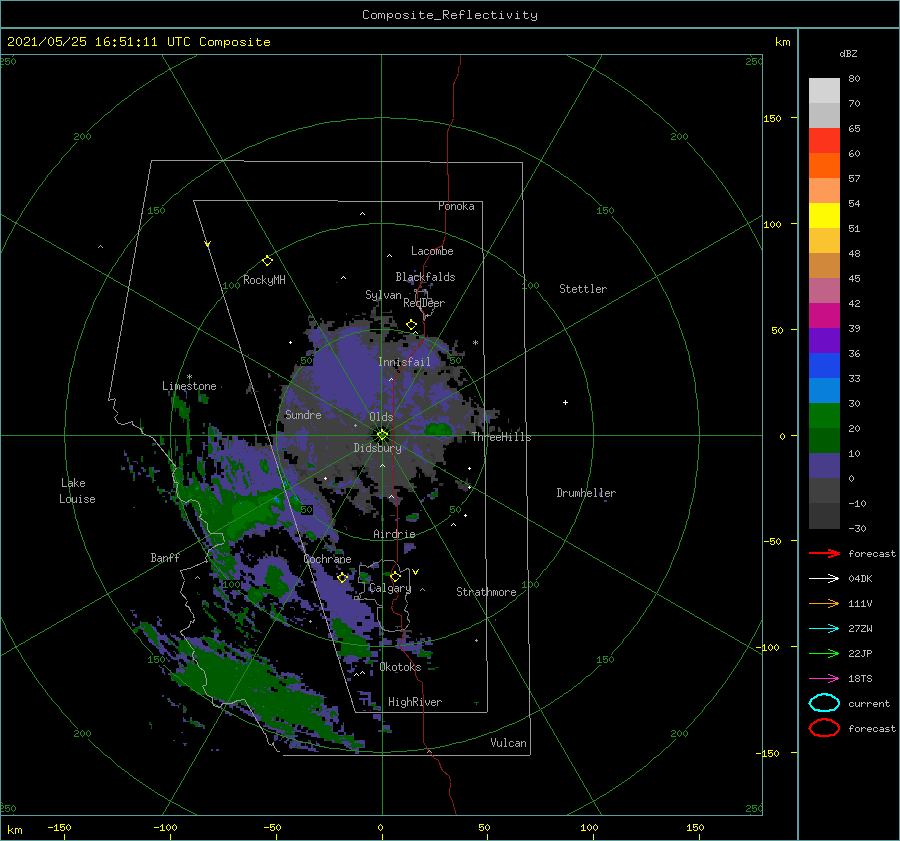
Task: Pick the dark blue 36-33 dBZ swatch
Action: (x=824, y=366)
